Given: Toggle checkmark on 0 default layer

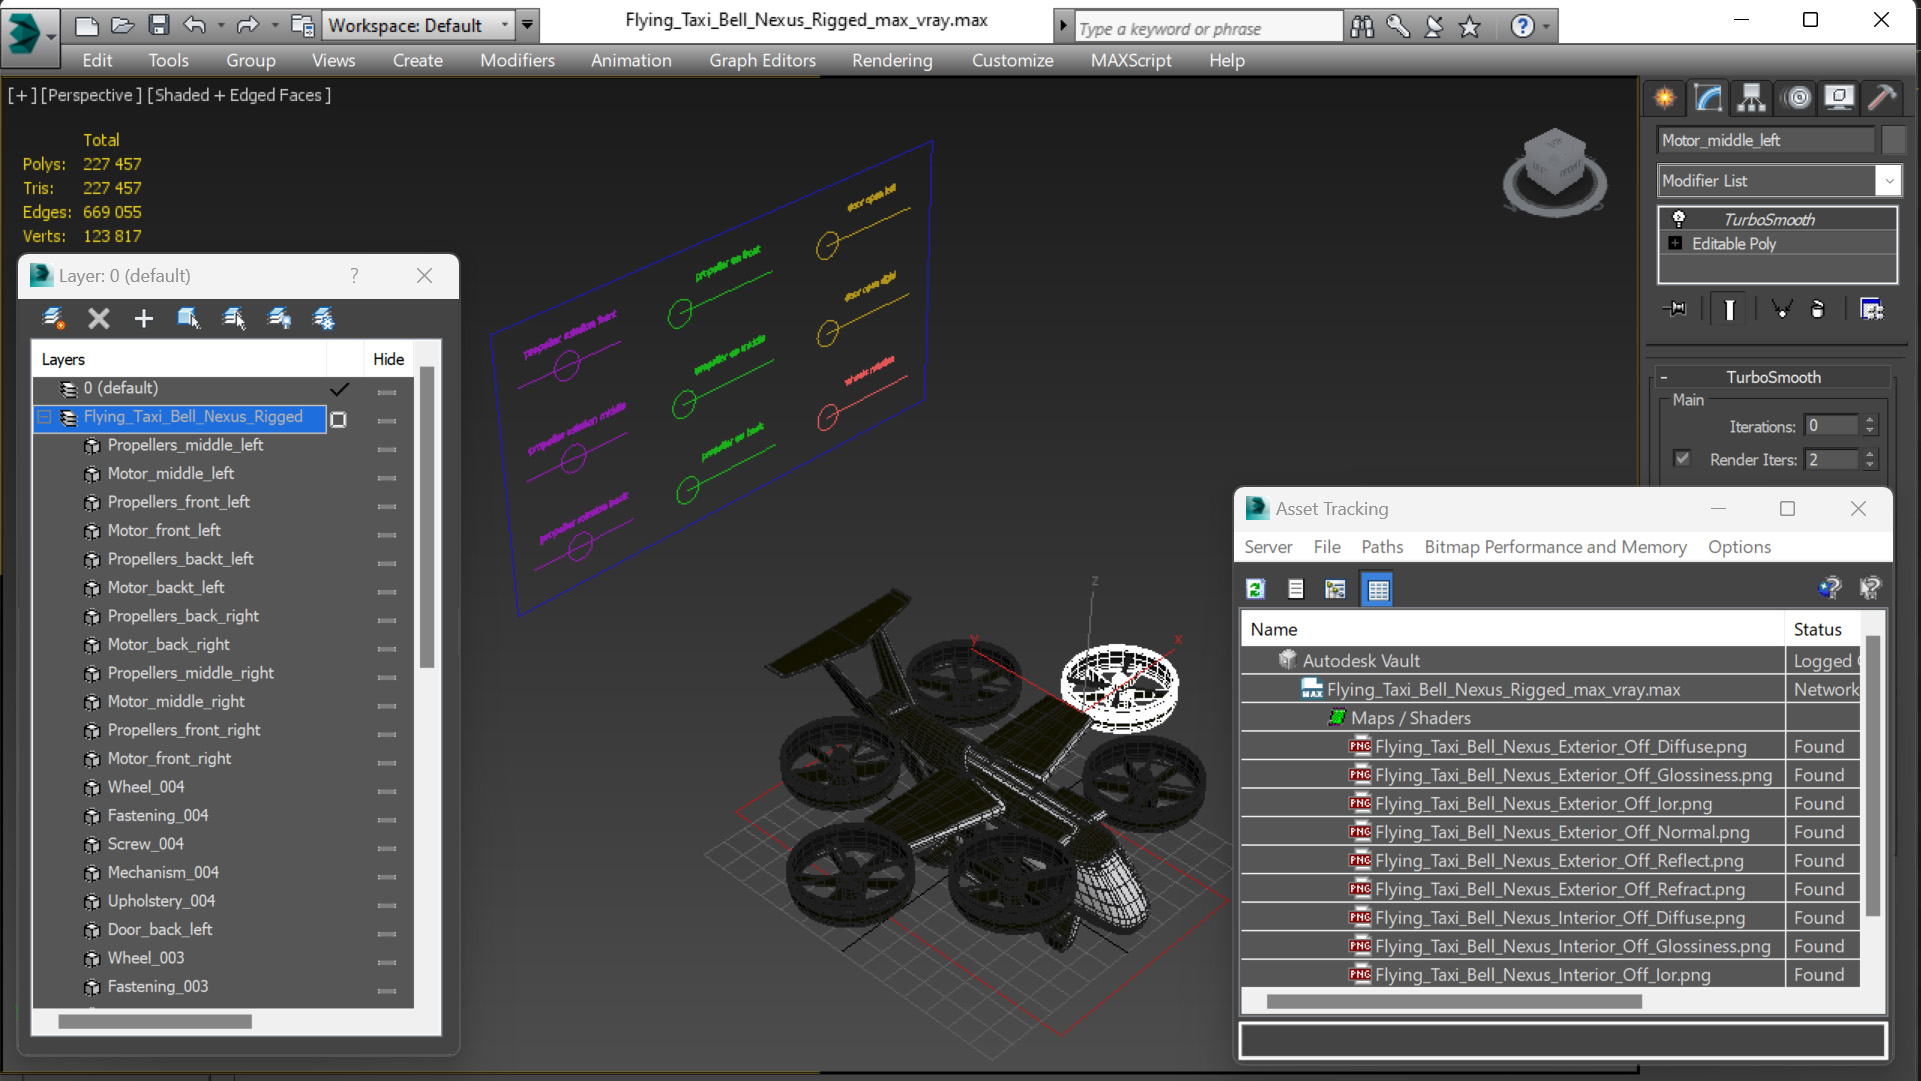Looking at the screenshot, I should (338, 388).
